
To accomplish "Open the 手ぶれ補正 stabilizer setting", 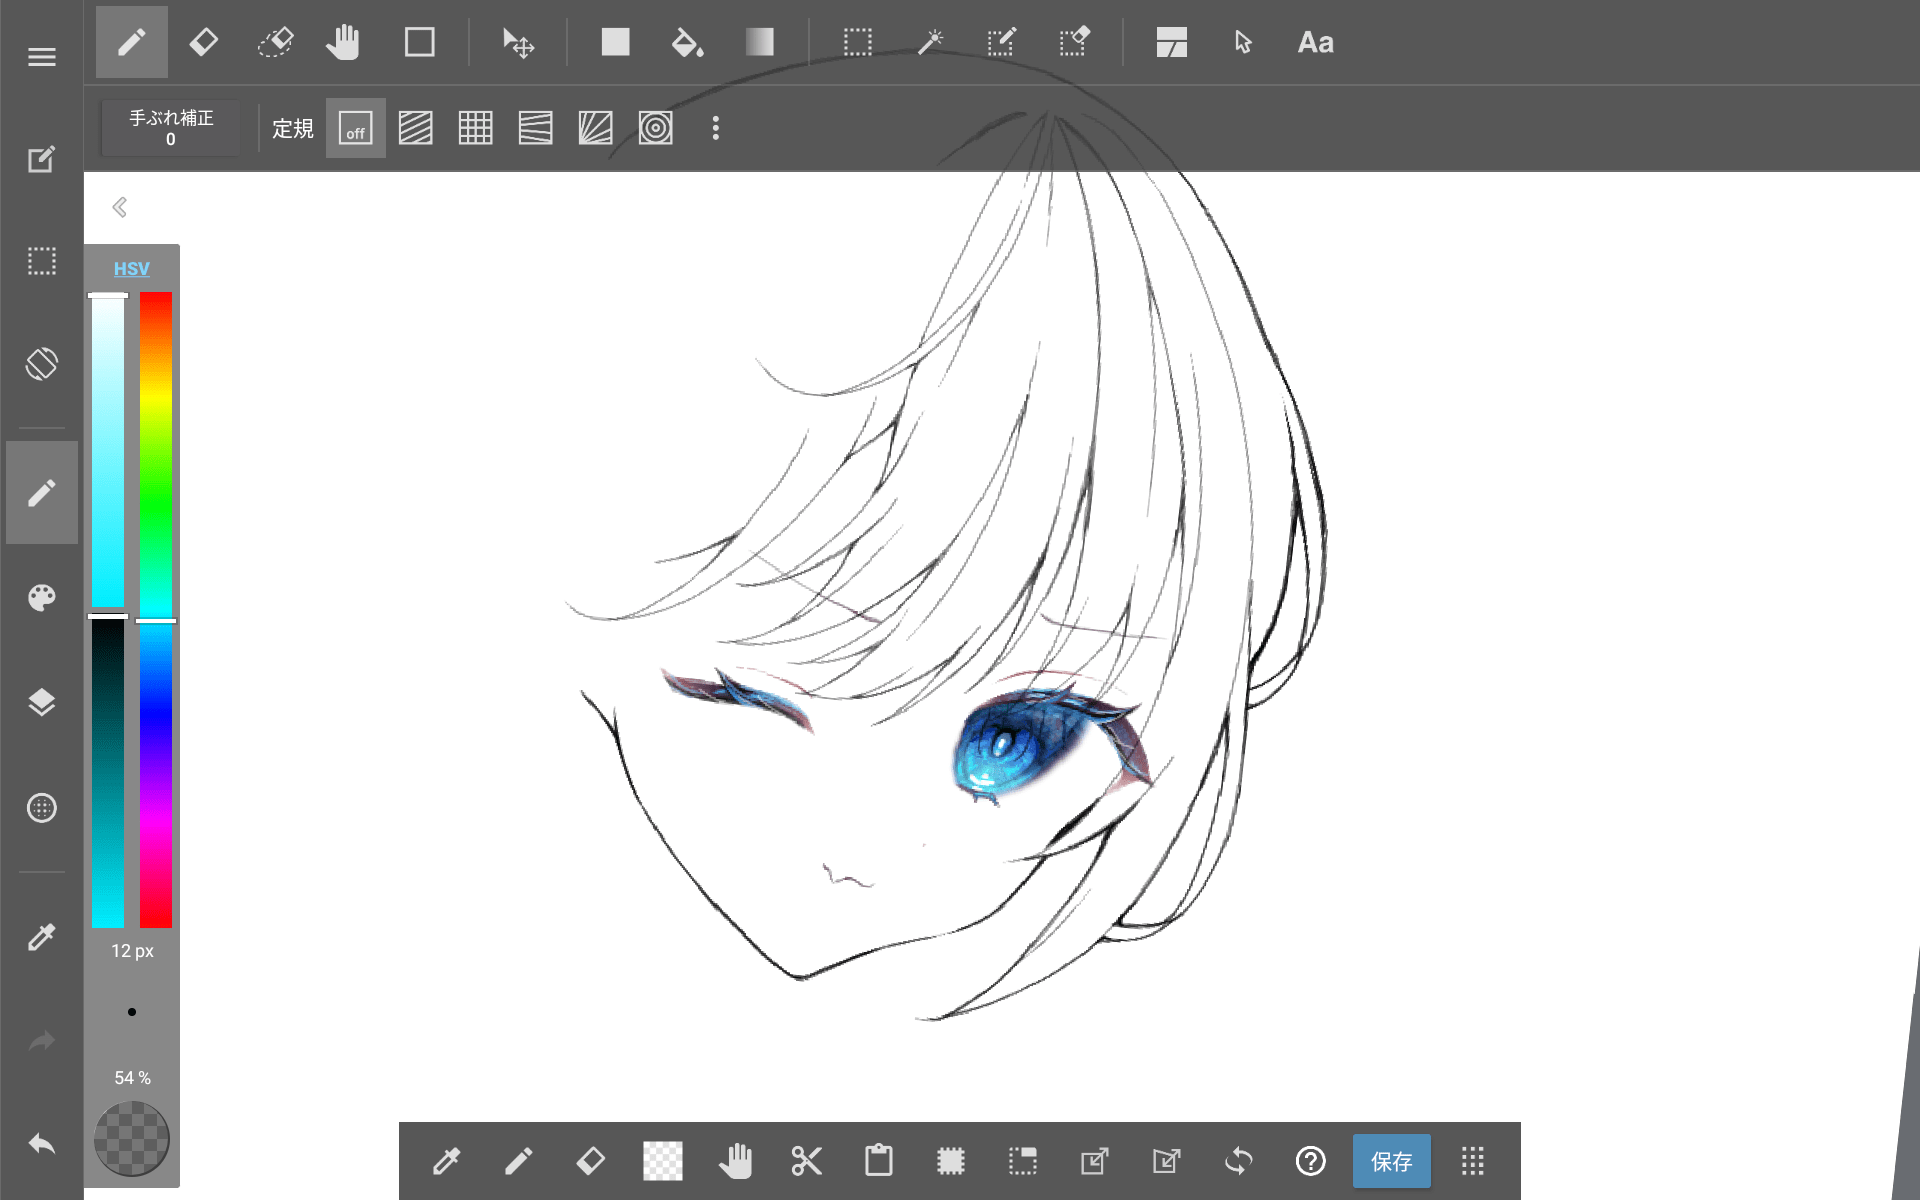I will pyautogui.click(x=171, y=128).
